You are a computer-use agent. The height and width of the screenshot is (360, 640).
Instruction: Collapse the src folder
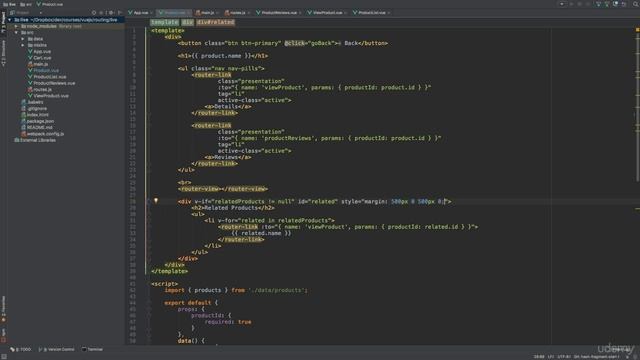(x=16, y=32)
